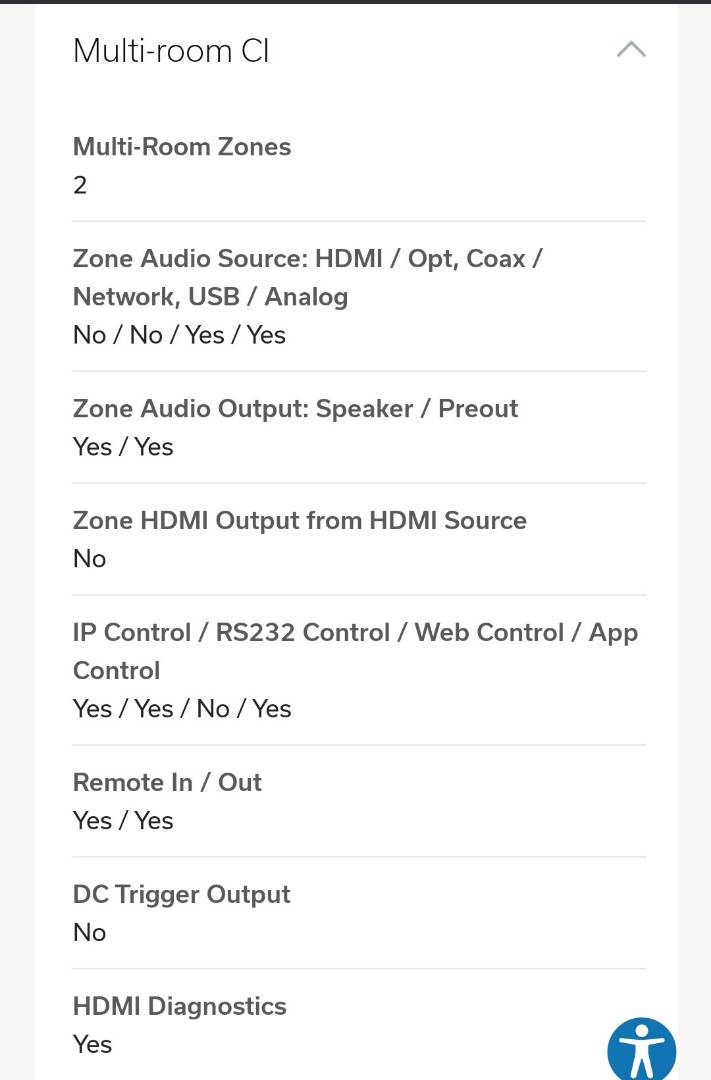Click the Zone HDMI Output No value

90,559
